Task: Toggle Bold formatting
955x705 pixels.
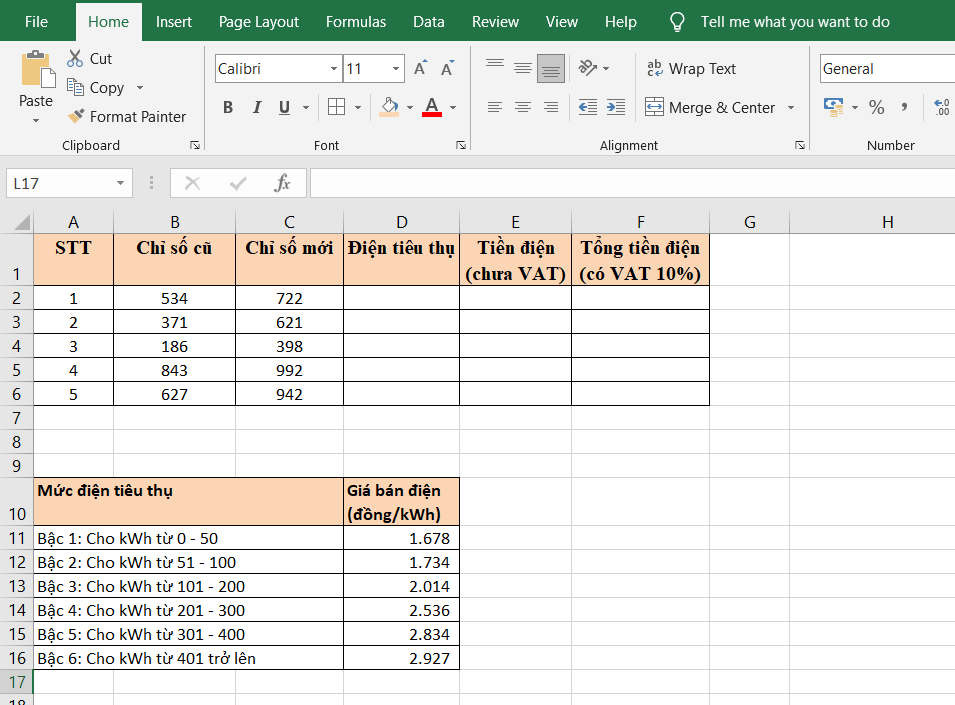Action: click(x=228, y=108)
